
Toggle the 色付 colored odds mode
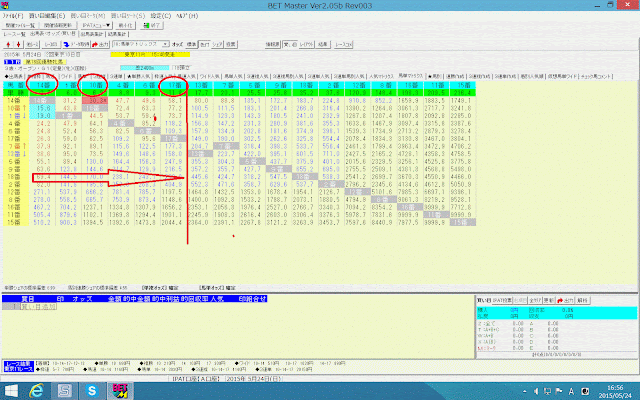coord(204,44)
